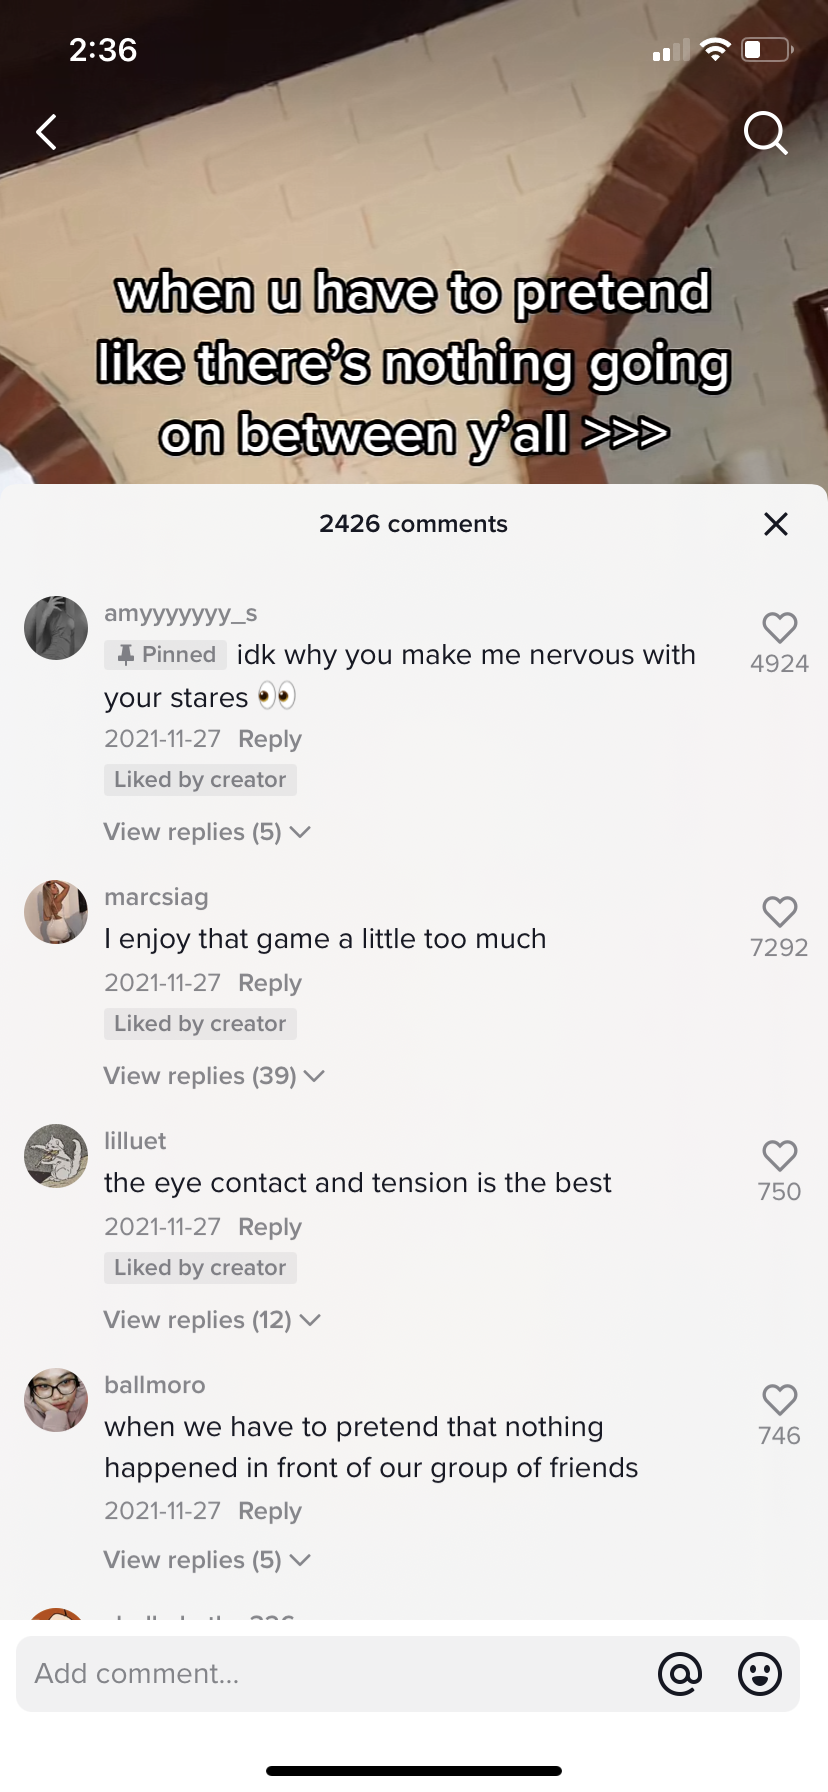Tap lilluet's profile avatar
Viewport: 828px width, 1792px height.
[x=56, y=1156]
